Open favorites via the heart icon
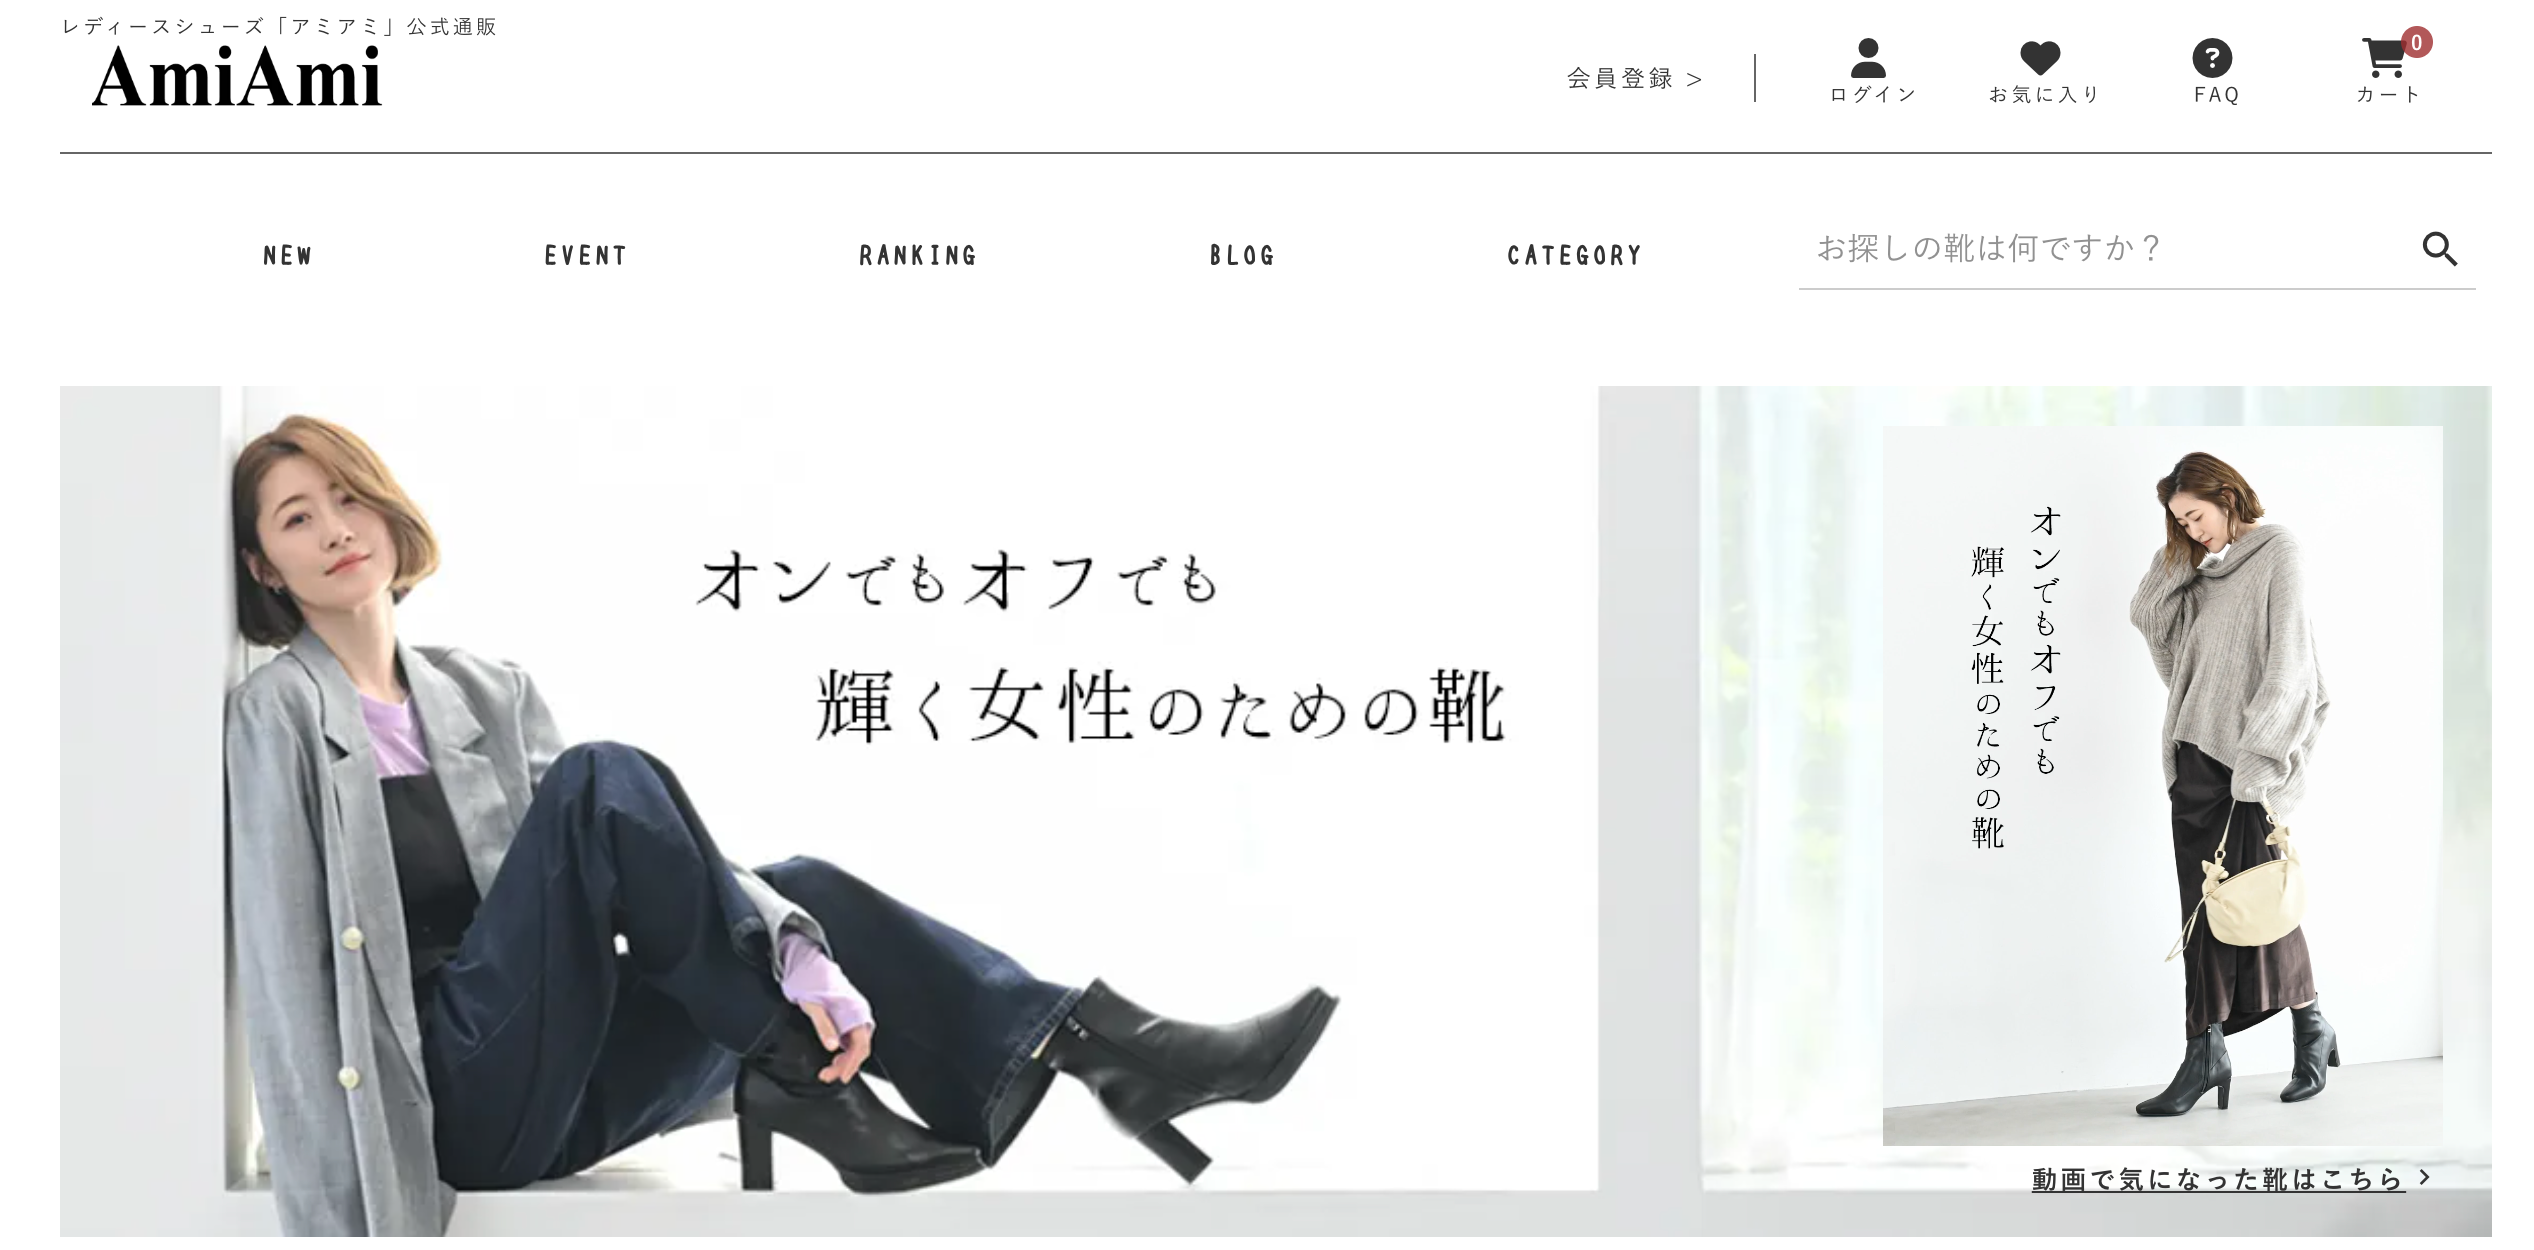Screen dimensions: 2534x1250 [x=2040, y=58]
